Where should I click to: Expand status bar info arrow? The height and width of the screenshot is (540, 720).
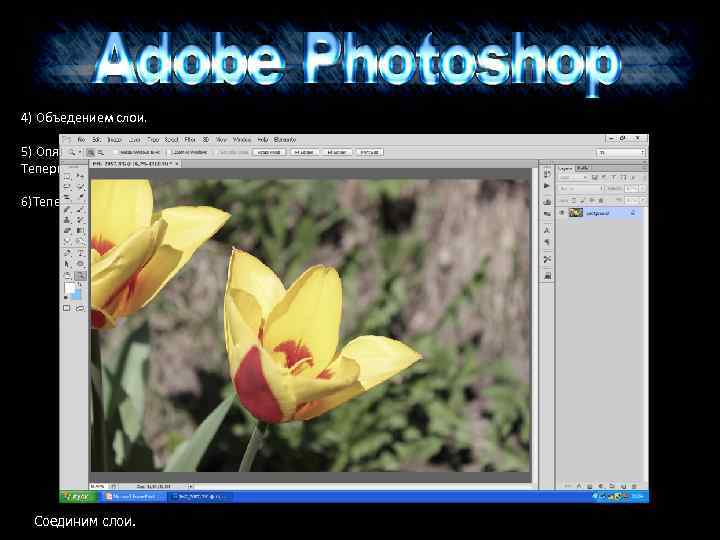tap(190, 486)
